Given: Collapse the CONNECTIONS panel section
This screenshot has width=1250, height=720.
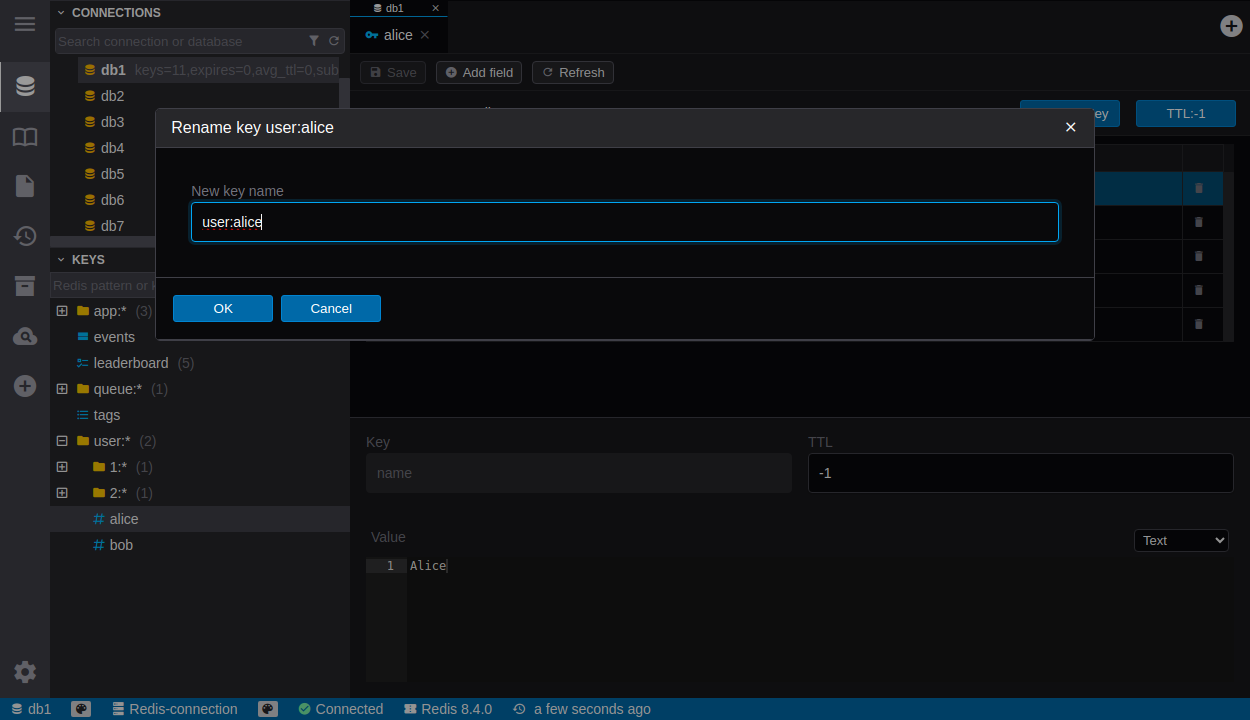Looking at the screenshot, I should tap(61, 13).
